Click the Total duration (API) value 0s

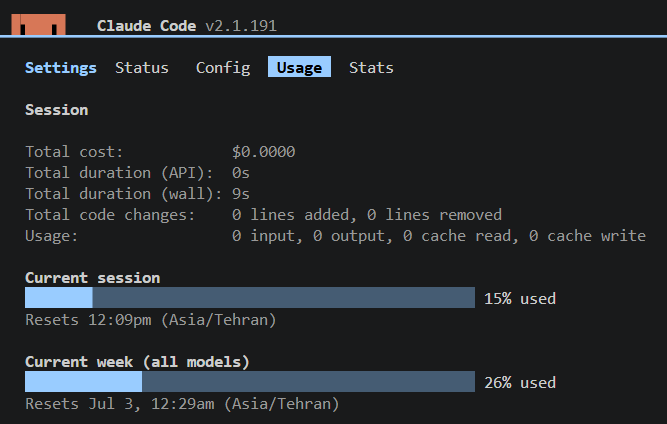[x=240, y=173]
